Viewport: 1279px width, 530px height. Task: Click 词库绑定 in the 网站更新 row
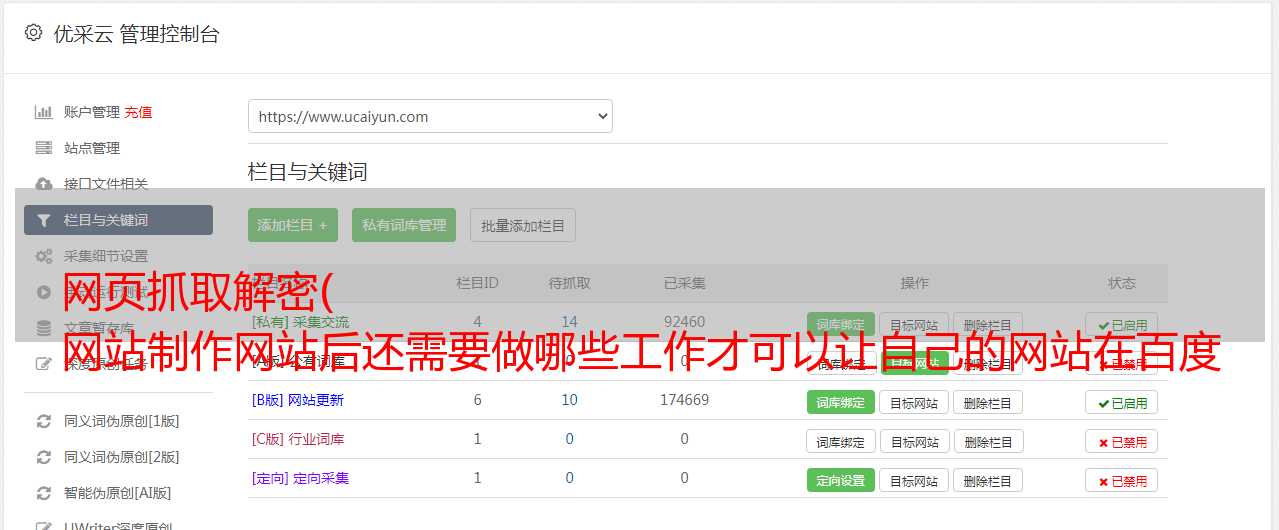[840, 402]
